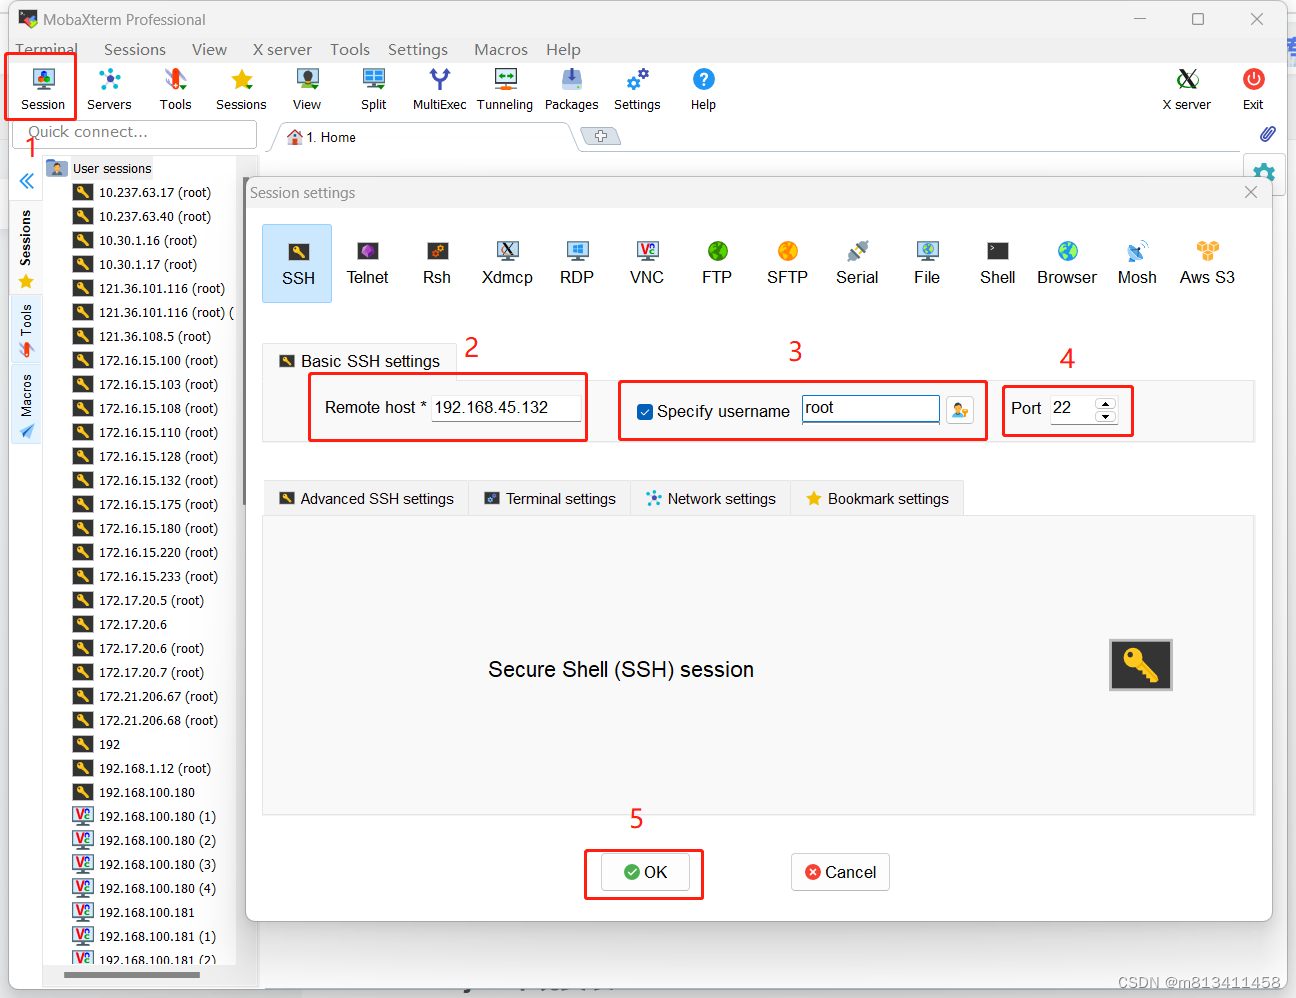Image resolution: width=1296 pixels, height=998 pixels.
Task: Open the View toolbar icon
Action: coord(307,89)
